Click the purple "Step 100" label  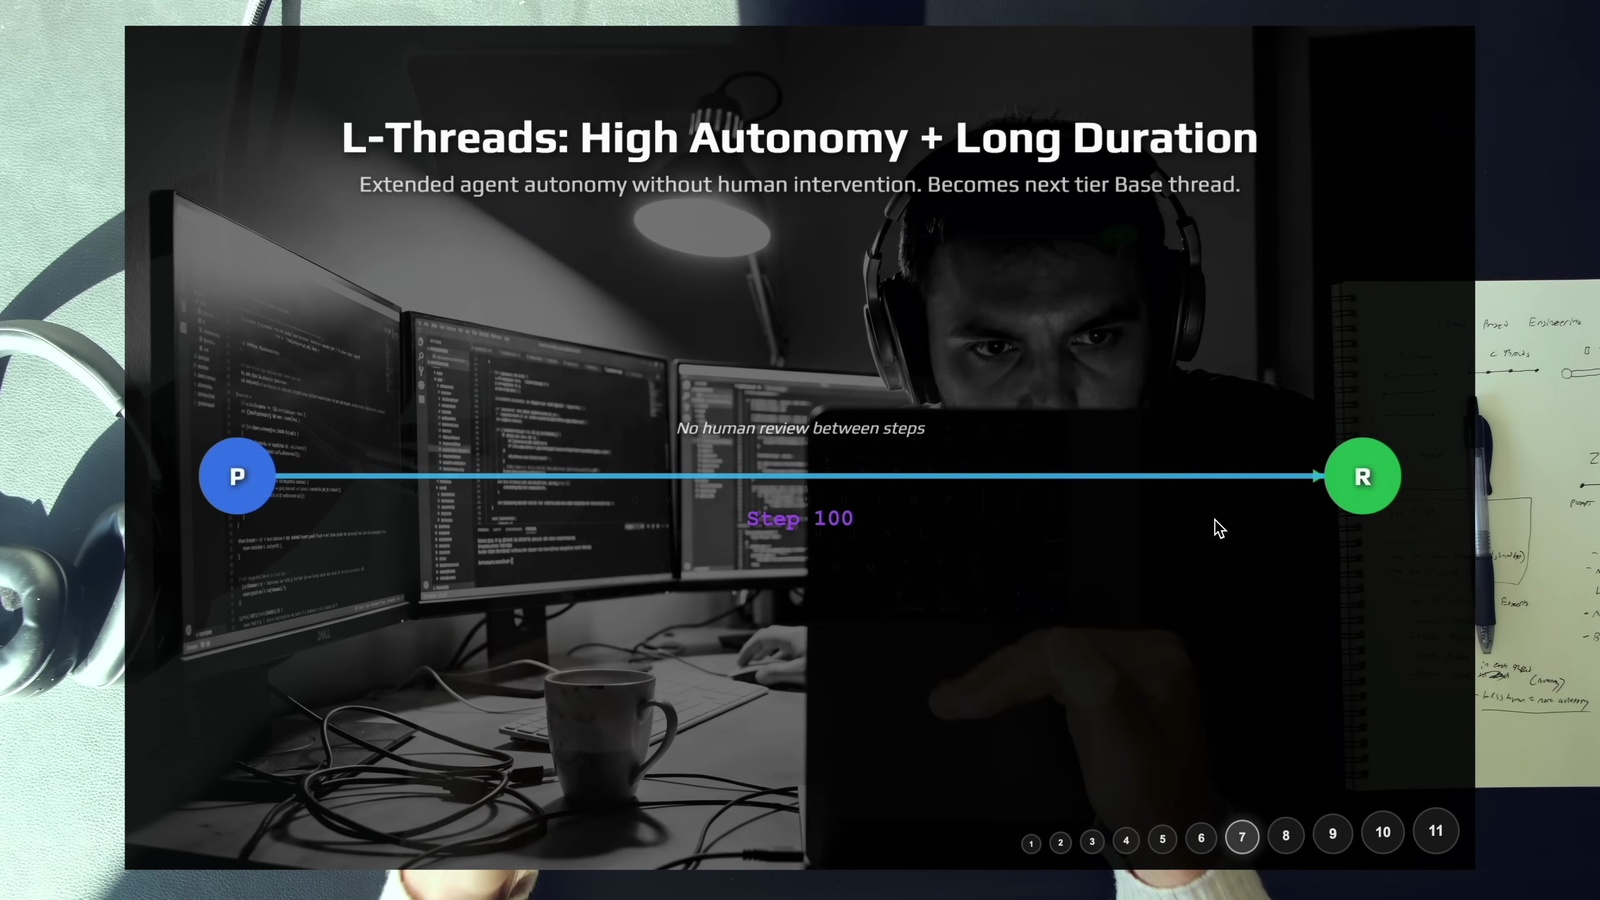800,518
